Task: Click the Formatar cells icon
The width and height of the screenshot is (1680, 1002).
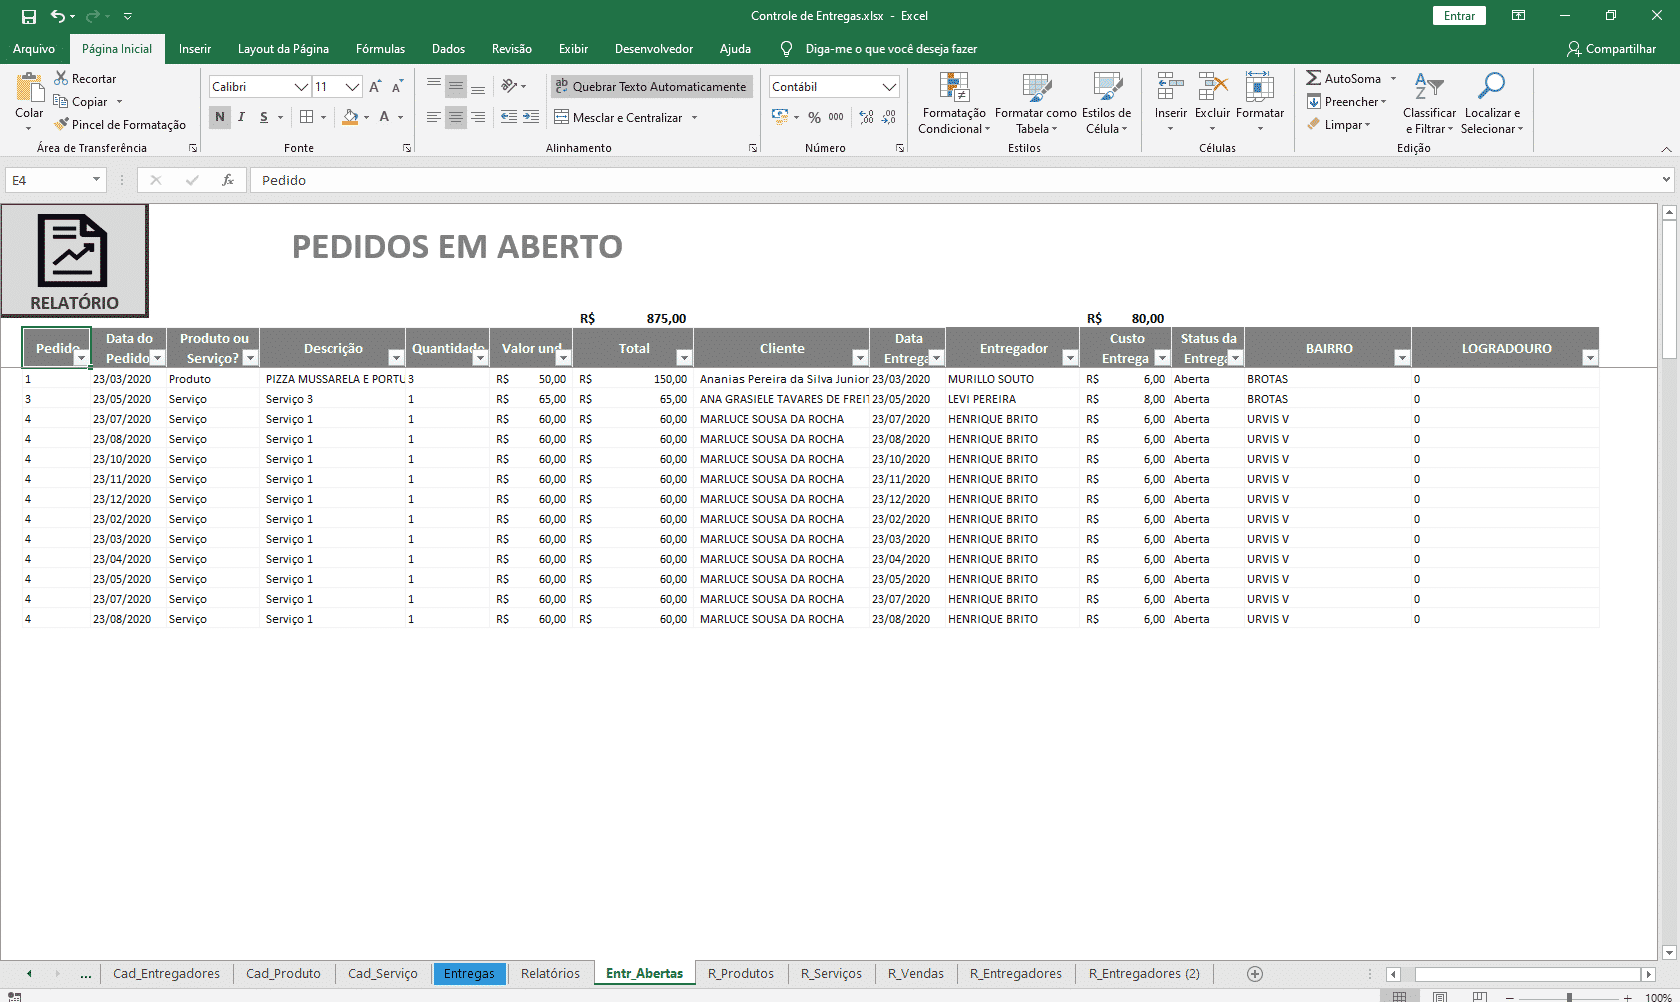Action: point(1260,88)
